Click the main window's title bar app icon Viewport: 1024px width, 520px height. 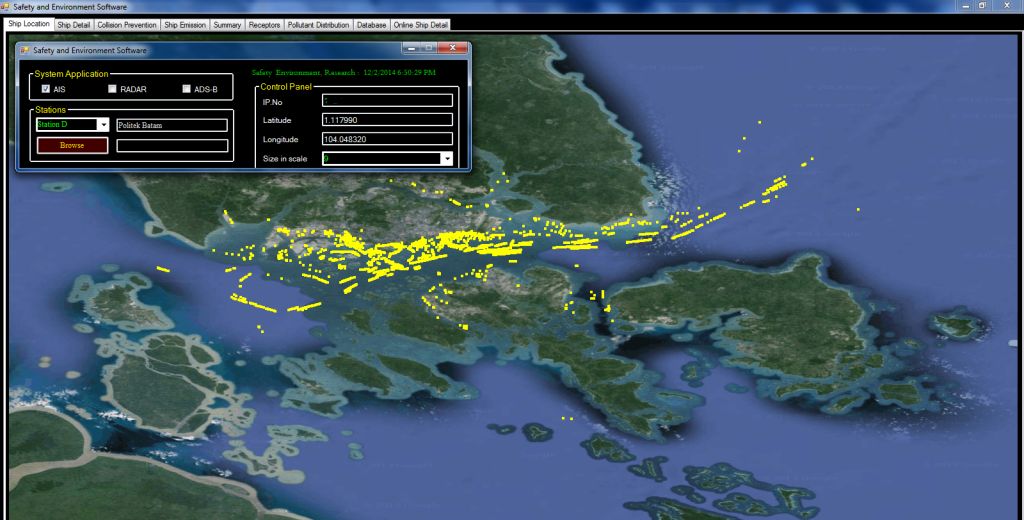(6, 6)
